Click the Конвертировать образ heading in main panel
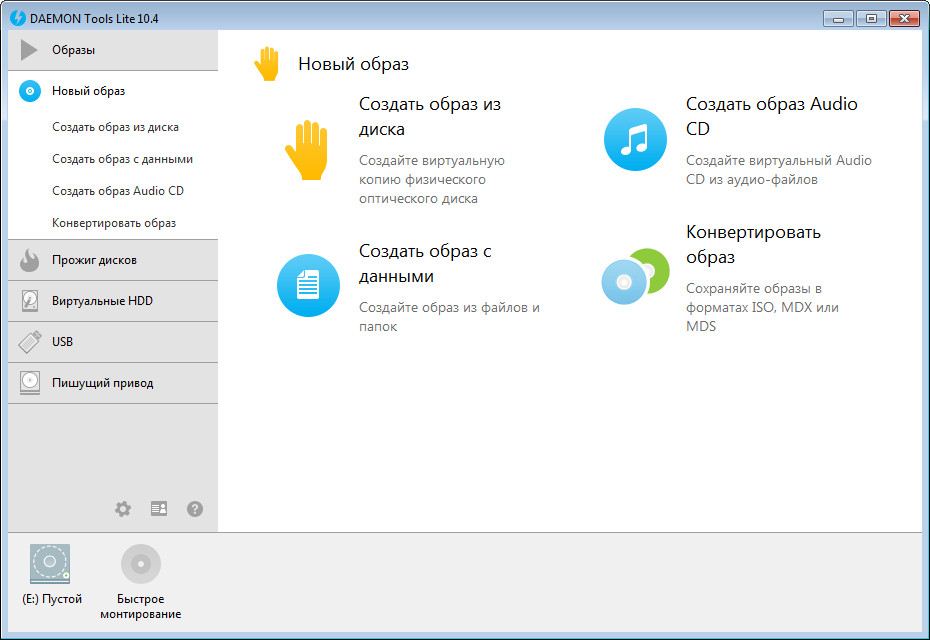The image size is (930, 640). click(753, 244)
